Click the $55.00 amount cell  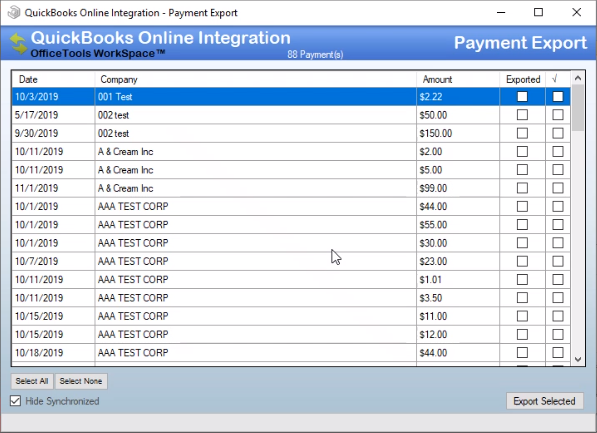point(458,225)
